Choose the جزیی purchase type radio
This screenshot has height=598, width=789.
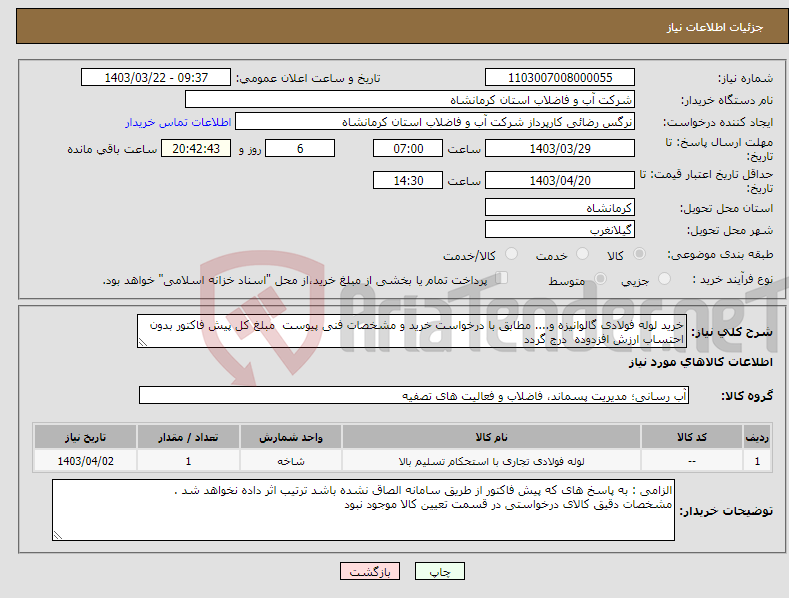664,279
